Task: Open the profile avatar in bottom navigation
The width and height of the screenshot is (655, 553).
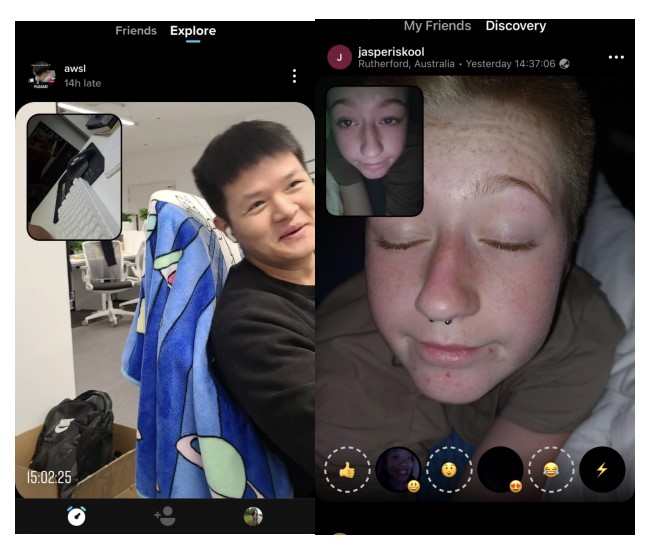Action: pos(254,516)
